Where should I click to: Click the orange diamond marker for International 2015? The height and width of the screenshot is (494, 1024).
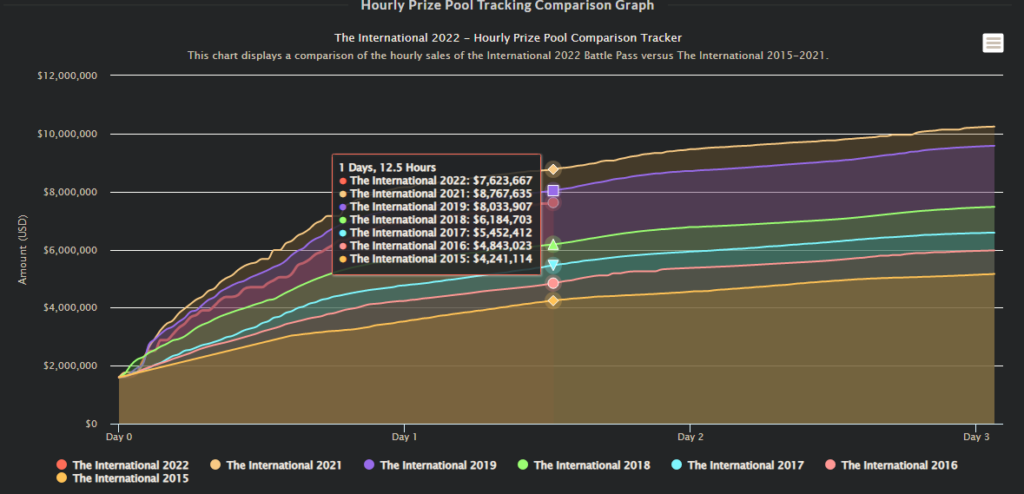(x=553, y=301)
